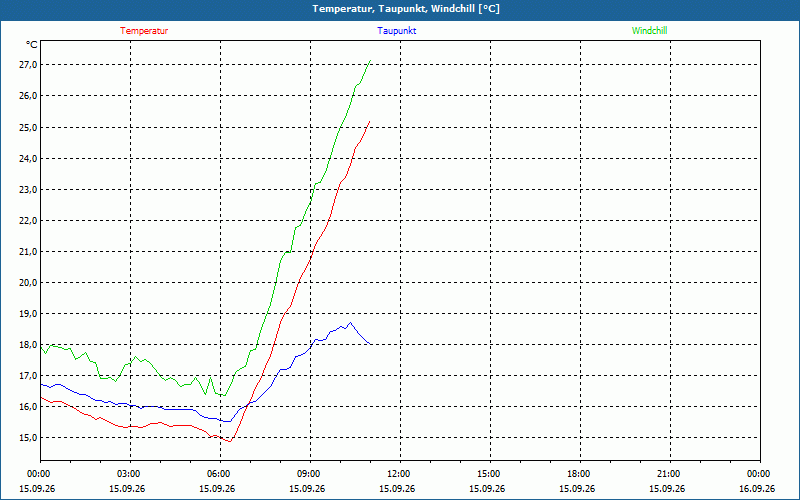
Task: Click the 20,0 y-axis value
Action: 27,283
